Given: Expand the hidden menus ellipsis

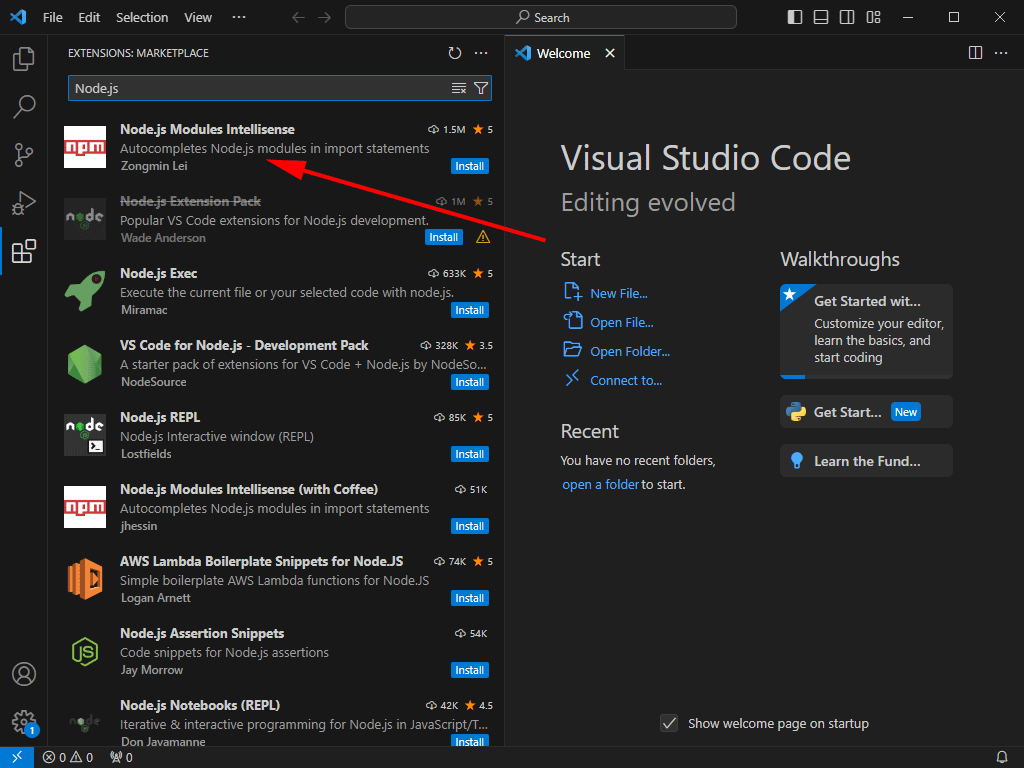Looking at the screenshot, I should [239, 18].
